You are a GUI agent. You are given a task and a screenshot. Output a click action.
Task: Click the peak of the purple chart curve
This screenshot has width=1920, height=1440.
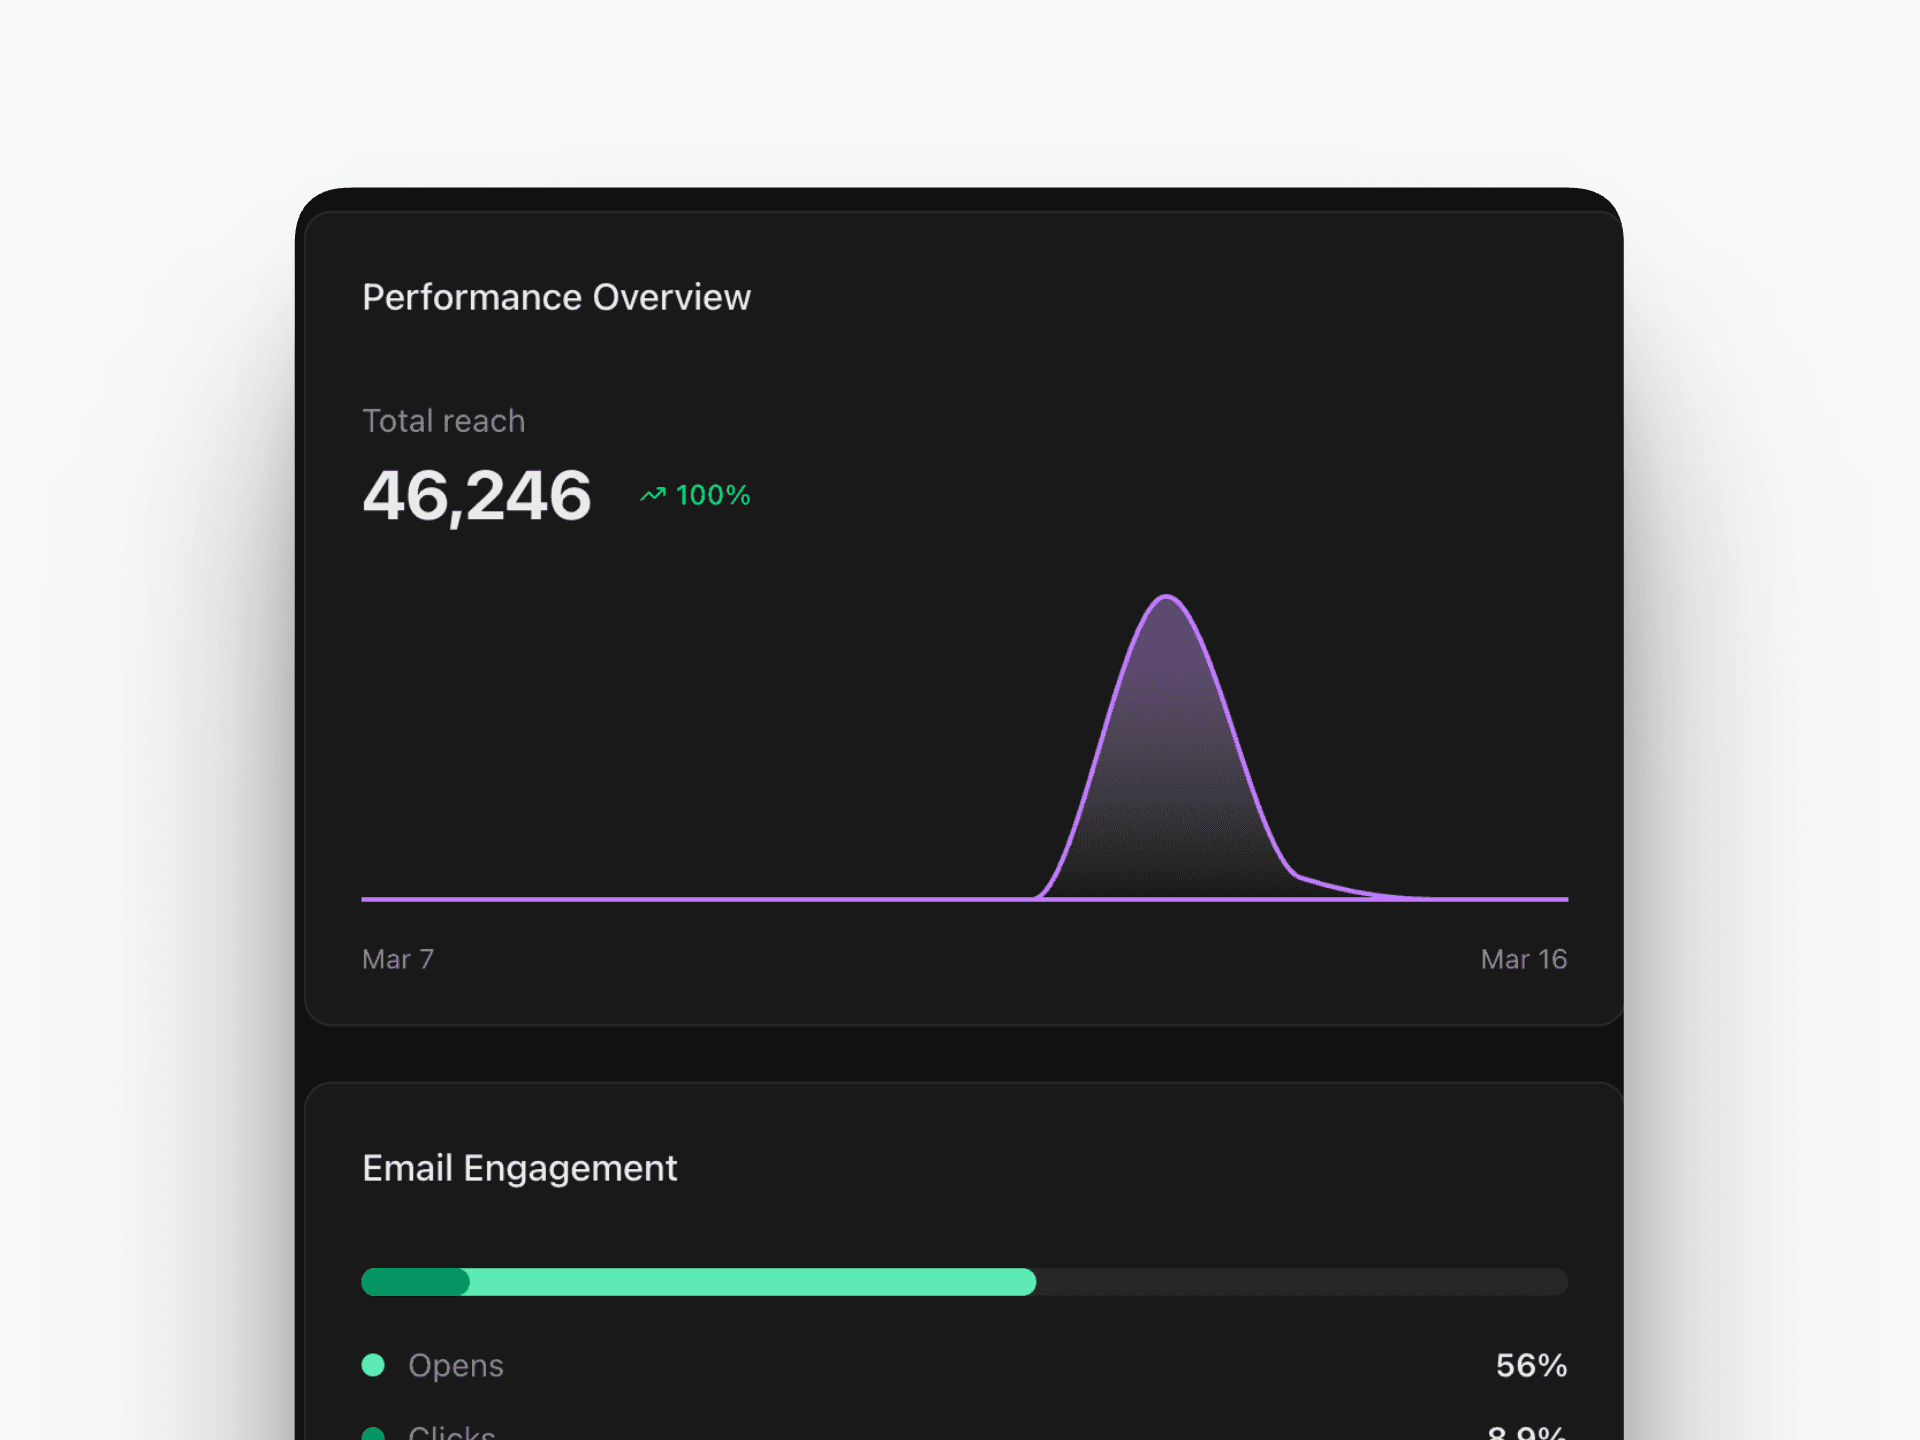(x=1166, y=597)
